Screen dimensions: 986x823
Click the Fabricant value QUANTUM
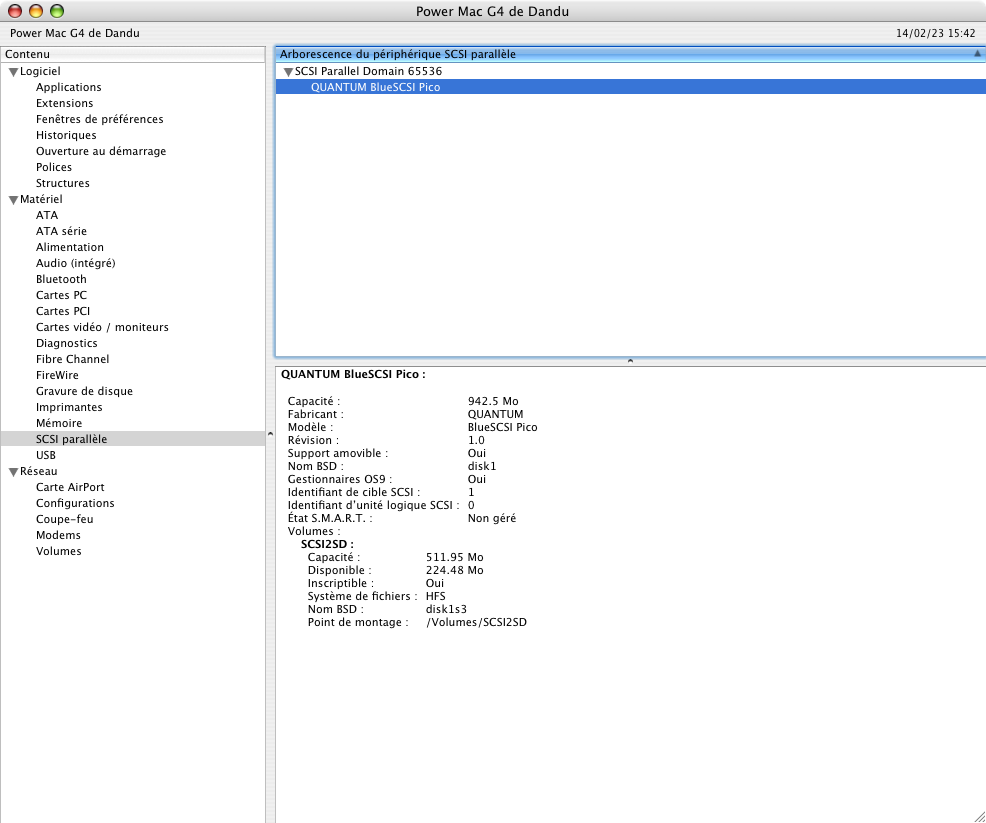496,414
